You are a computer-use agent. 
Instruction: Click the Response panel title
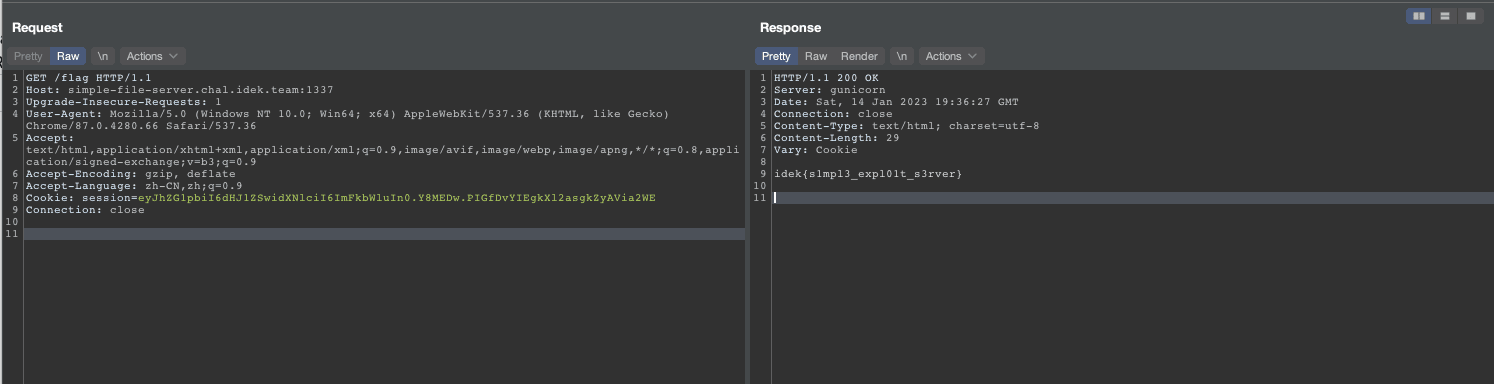[x=790, y=28]
